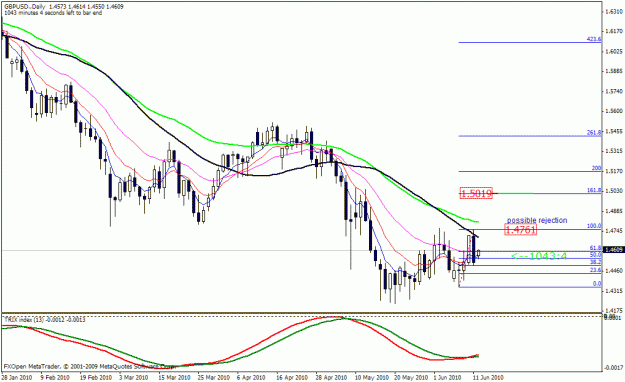625x382 pixels.
Task: Click the '1043 minutes 4 seconds left to bar end' text
Action: coord(53,13)
